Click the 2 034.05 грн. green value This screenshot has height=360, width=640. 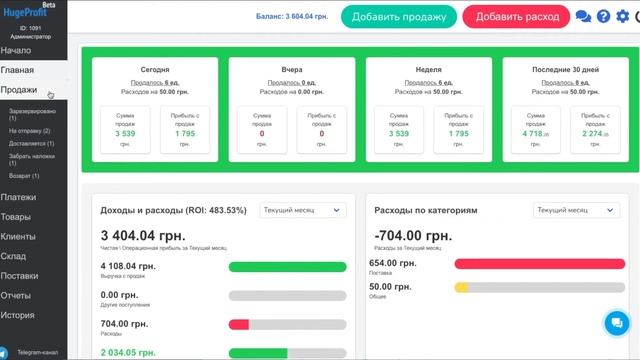pyautogui.click(x=128, y=352)
